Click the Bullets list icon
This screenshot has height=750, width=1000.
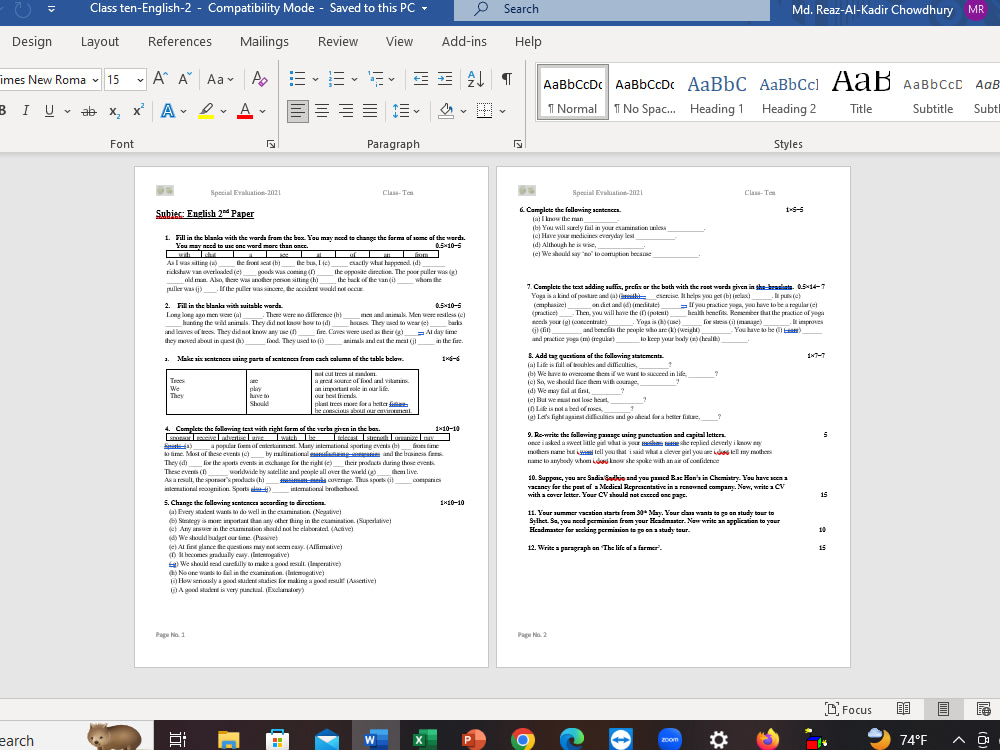297,78
